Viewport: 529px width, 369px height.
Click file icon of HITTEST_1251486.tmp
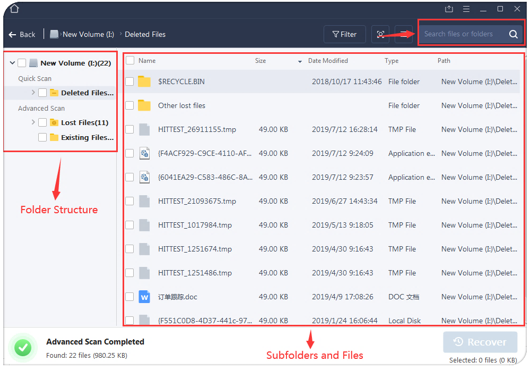click(x=144, y=273)
